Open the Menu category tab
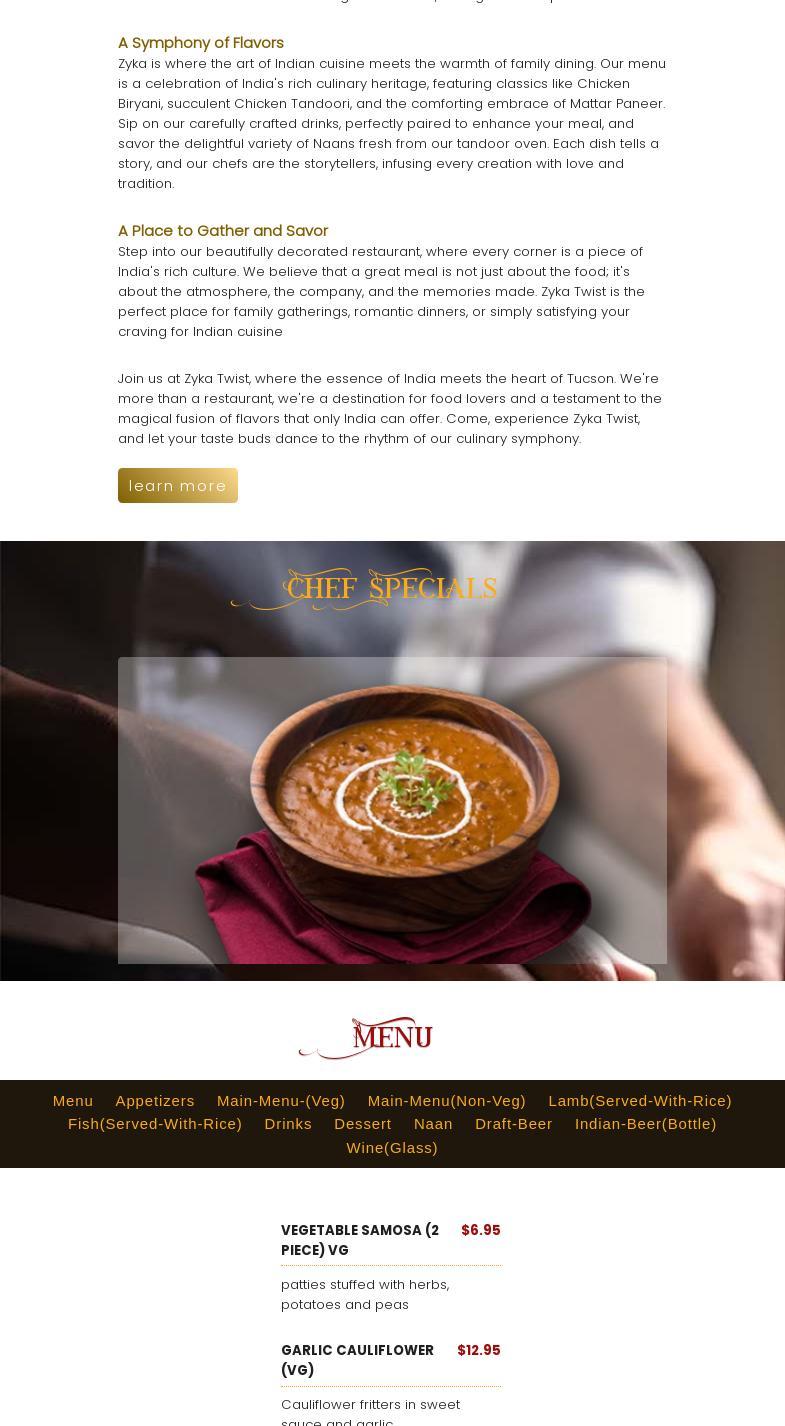Screen dimensions: 785x1426 coord(73,1100)
